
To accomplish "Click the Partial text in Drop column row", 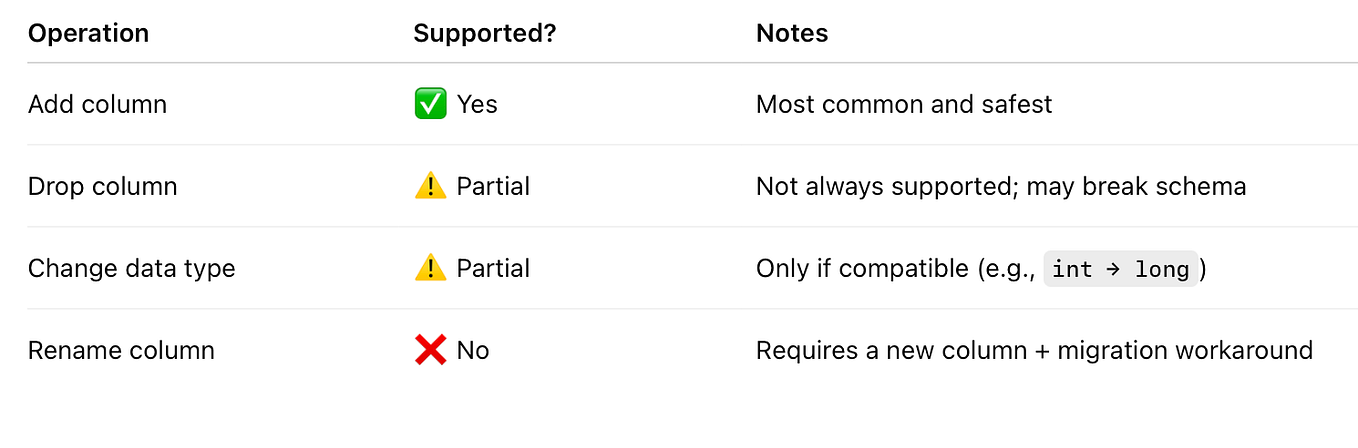I will 493,186.
